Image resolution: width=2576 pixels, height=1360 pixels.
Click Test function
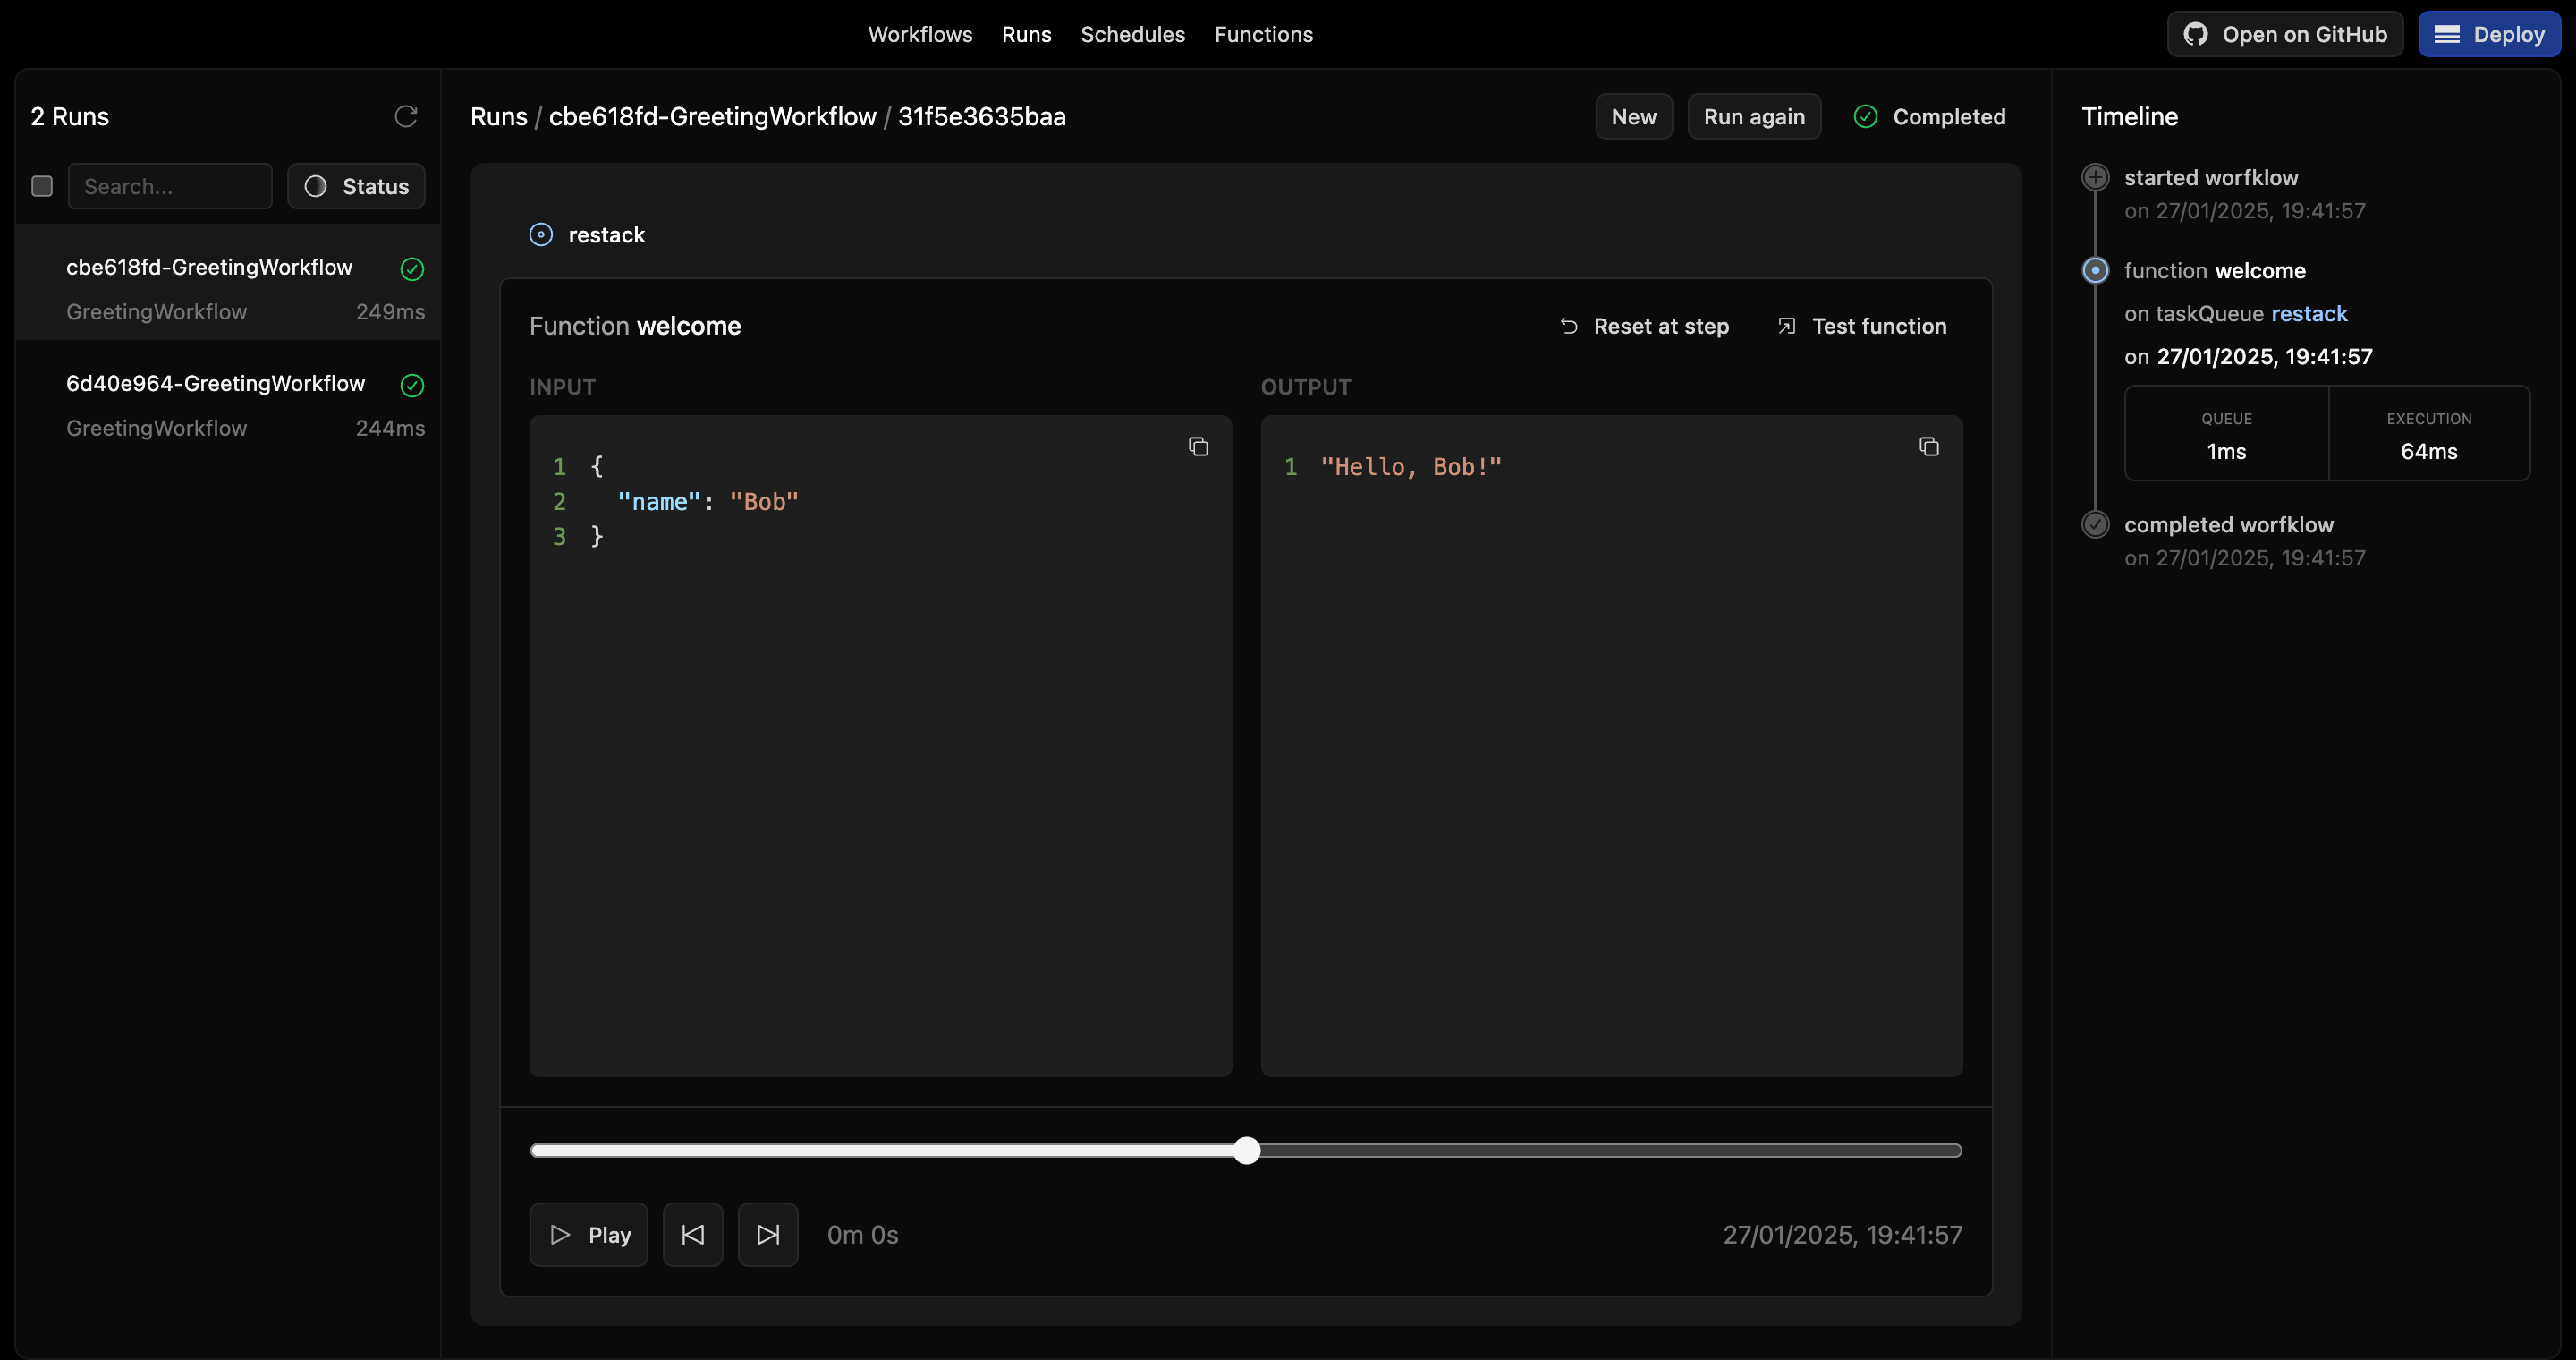(1862, 326)
